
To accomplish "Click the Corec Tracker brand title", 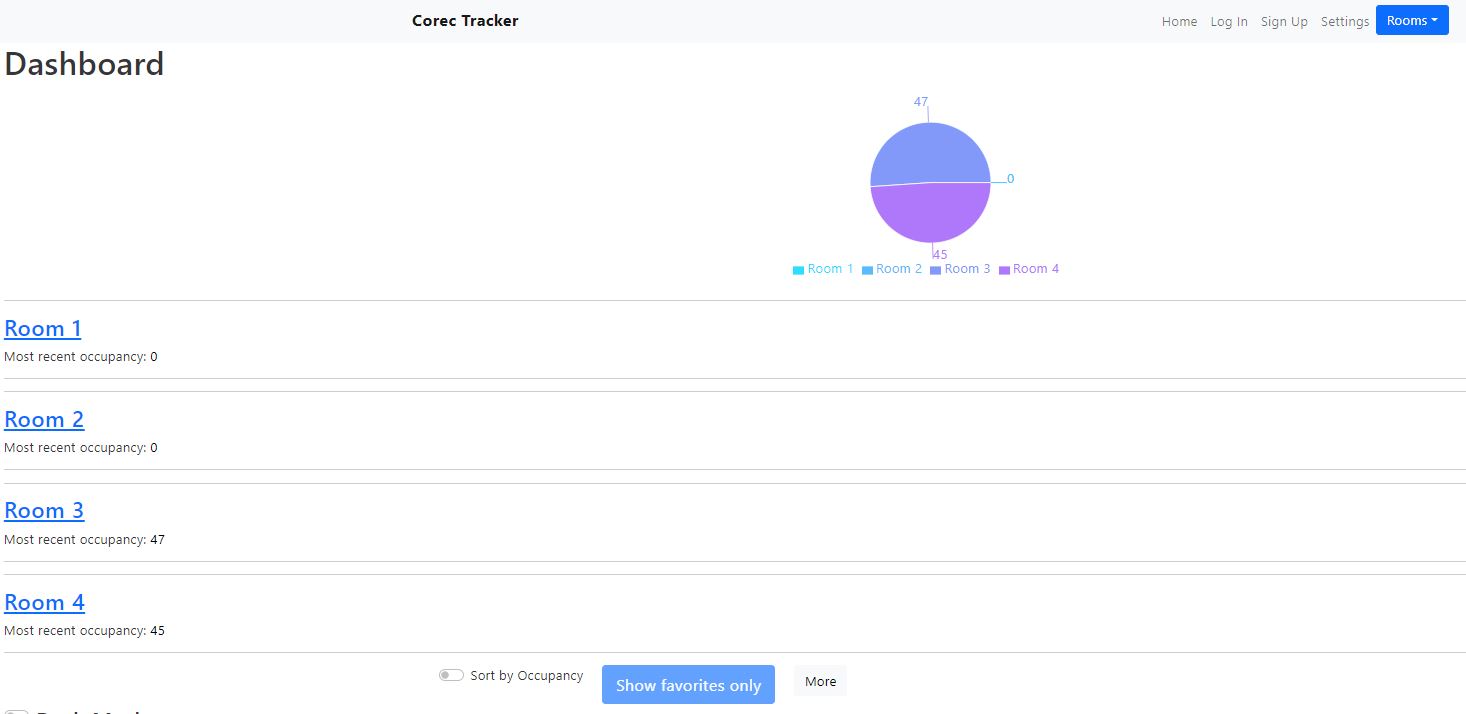I will [x=464, y=20].
